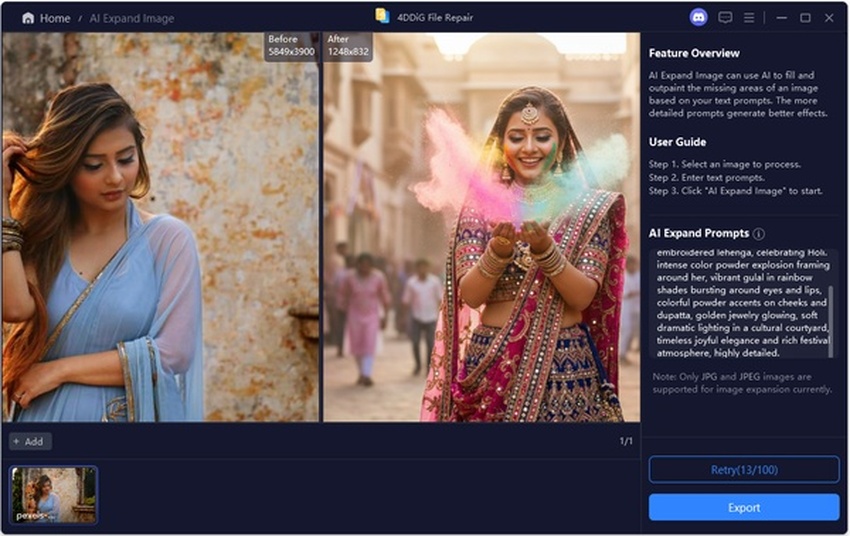The width and height of the screenshot is (850, 536).
Task: Click 'Step 1. Select an image to process.'
Action: click(x=724, y=164)
